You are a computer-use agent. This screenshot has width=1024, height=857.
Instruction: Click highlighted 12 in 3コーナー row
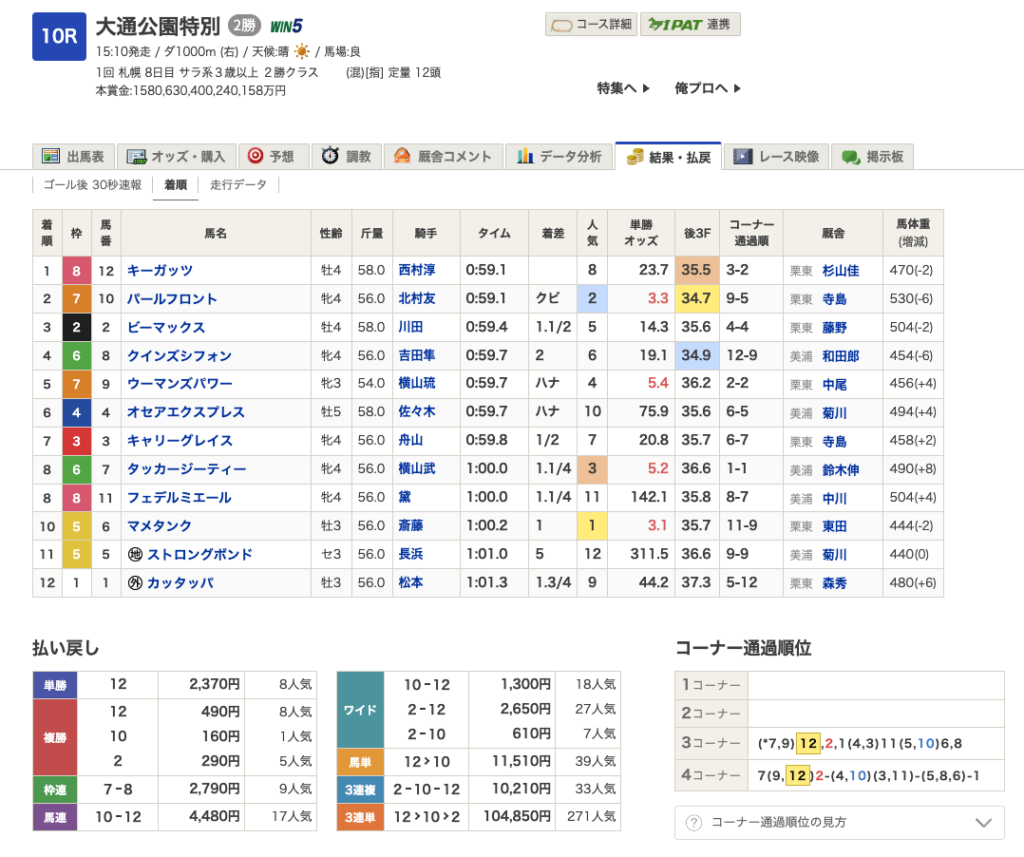coord(808,743)
